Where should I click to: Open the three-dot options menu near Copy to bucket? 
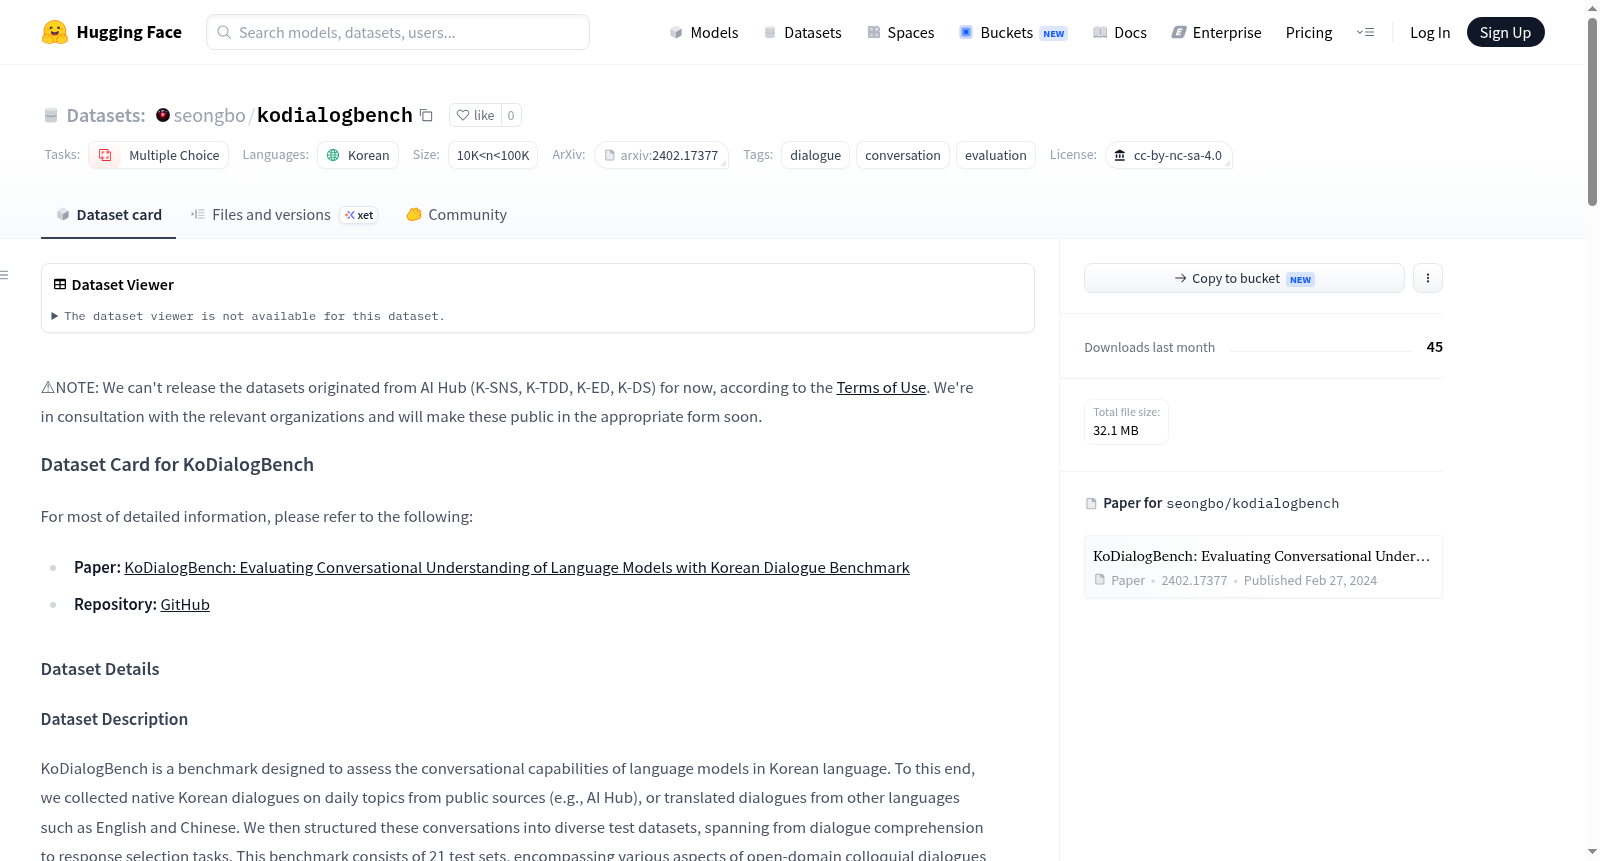pyautogui.click(x=1428, y=278)
